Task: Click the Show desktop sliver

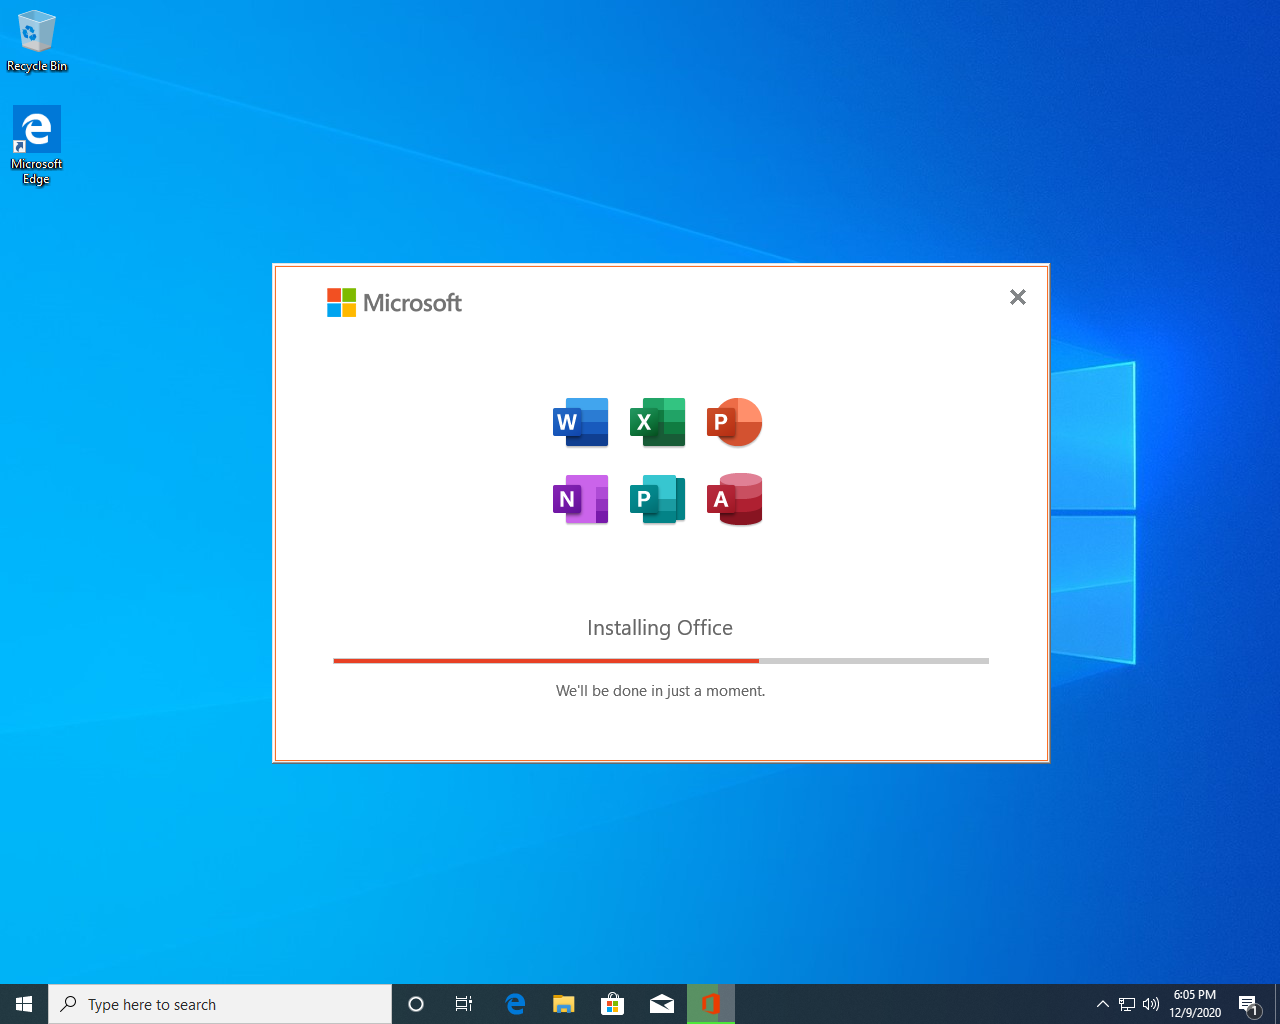Action: click(1277, 1004)
